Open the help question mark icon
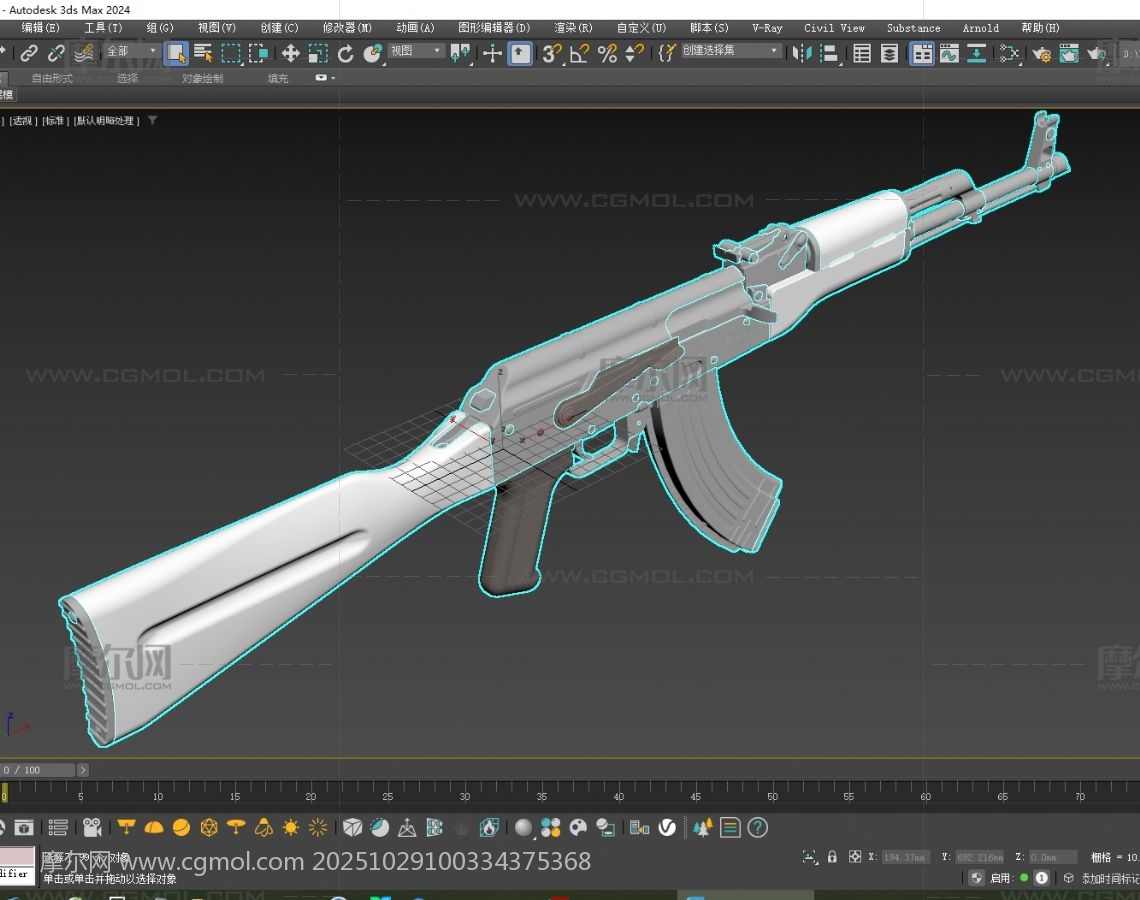The height and width of the screenshot is (900, 1140). 758,828
